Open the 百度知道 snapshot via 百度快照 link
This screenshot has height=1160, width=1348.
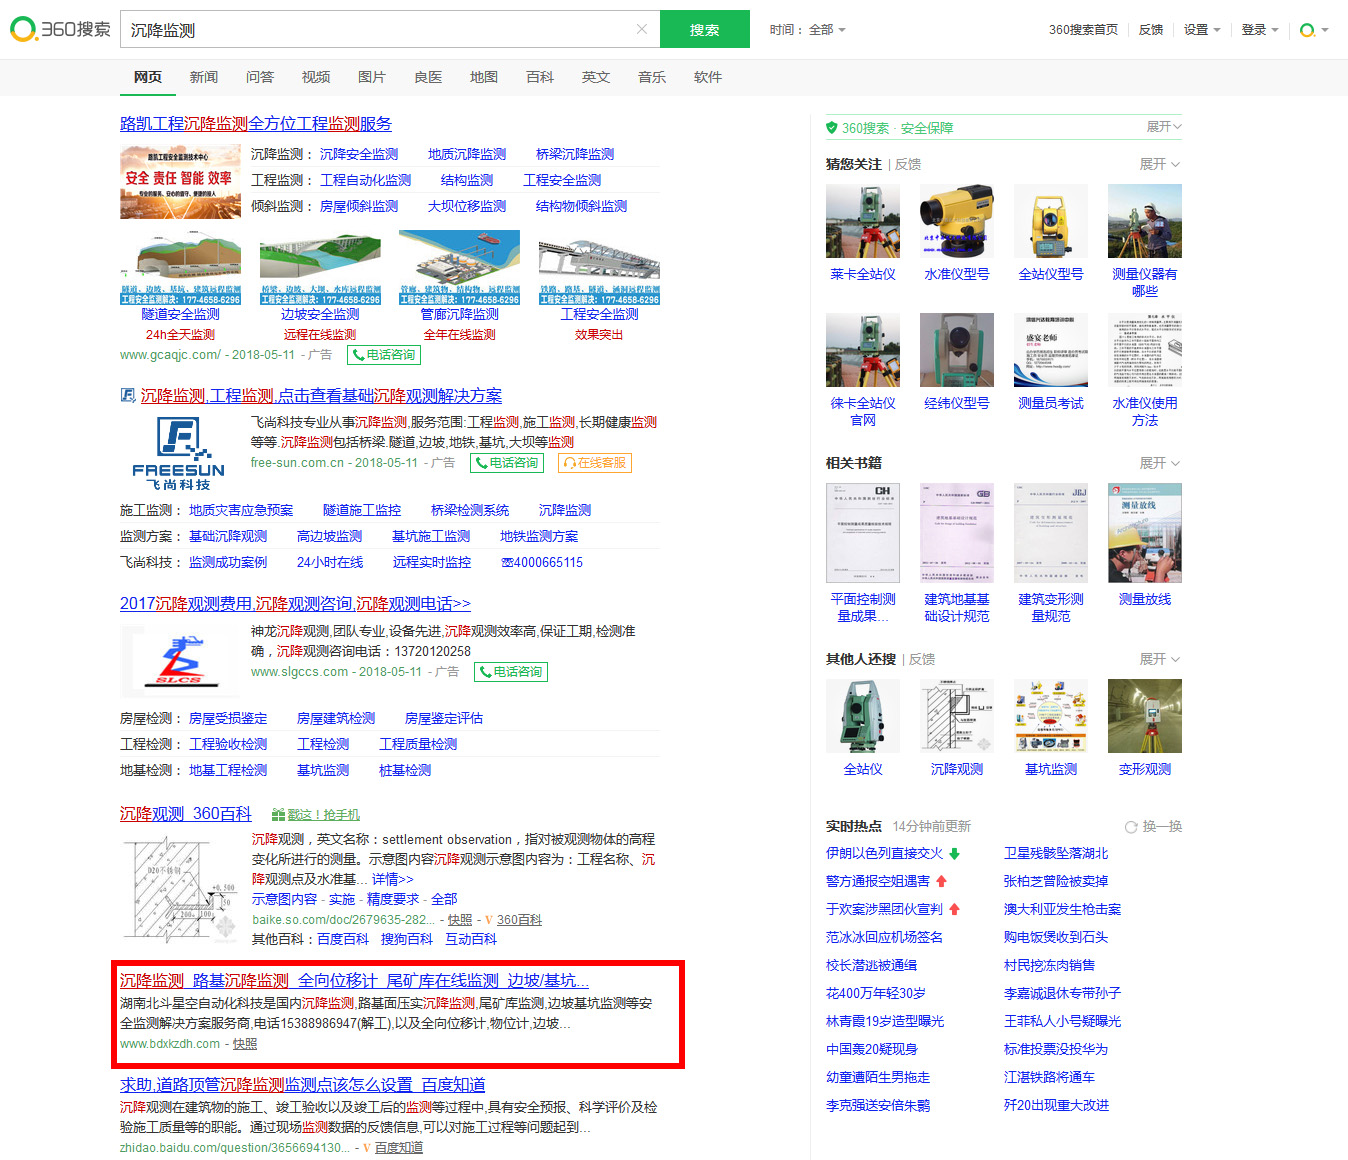pyautogui.click(x=399, y=1148)
